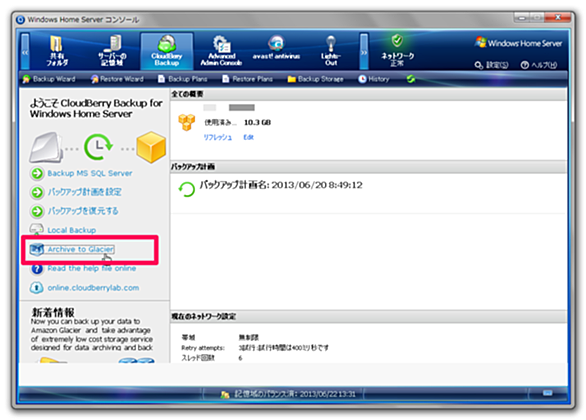Click the info icon beside online.cloudberrylab.com

pos(37,288)
